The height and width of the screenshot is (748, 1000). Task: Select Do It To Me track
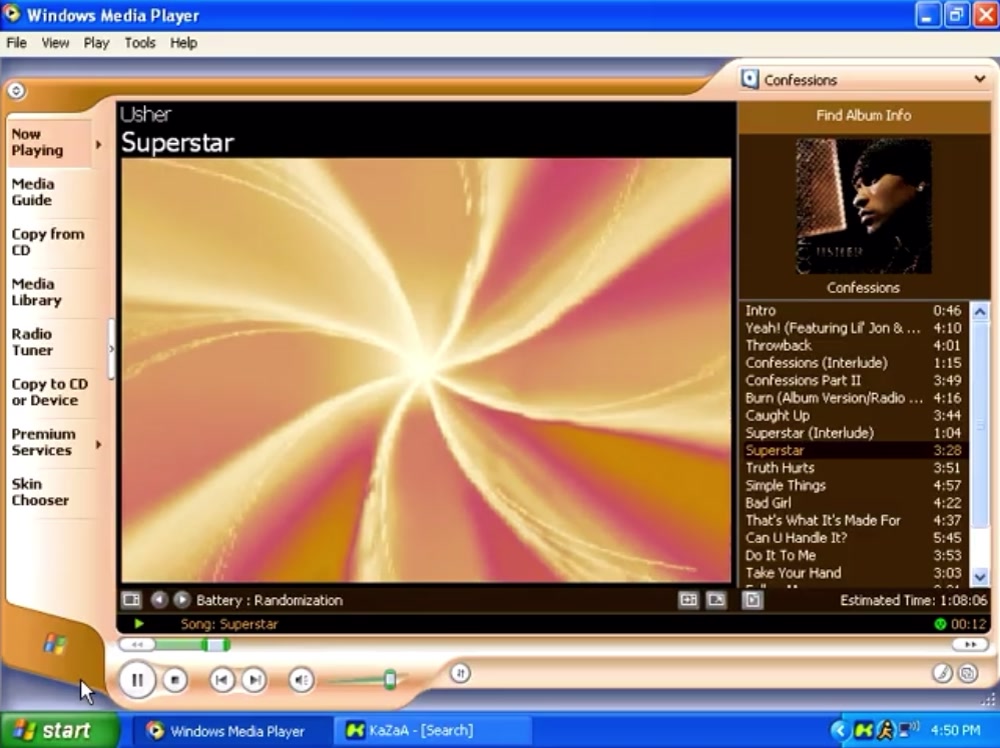854,555
